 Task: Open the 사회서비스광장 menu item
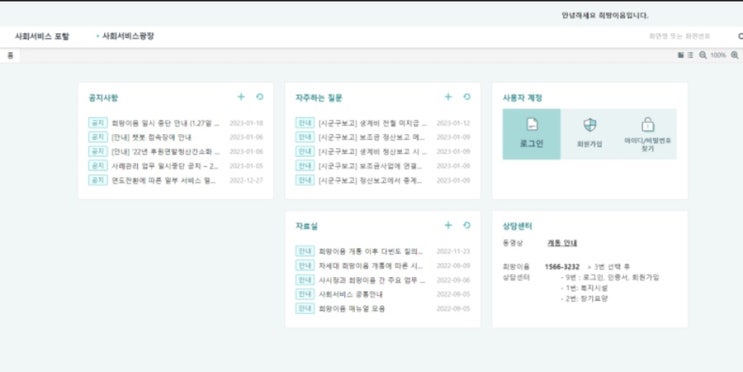click(128, 36)
